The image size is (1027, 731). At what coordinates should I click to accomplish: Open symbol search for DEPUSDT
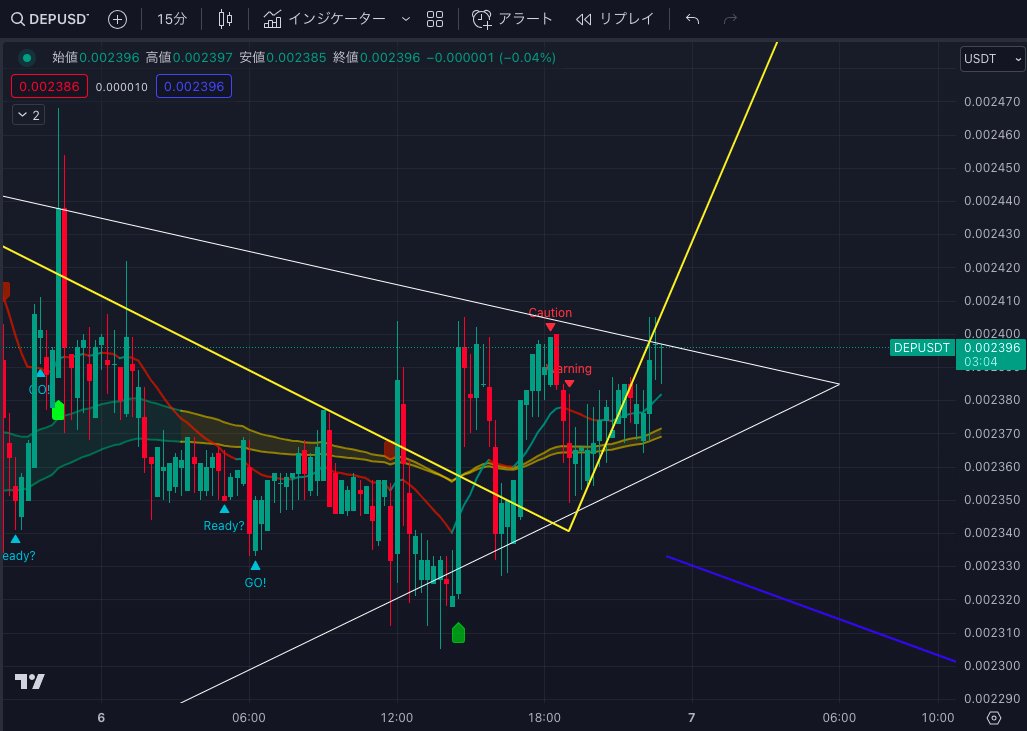[x=50, y=19]
